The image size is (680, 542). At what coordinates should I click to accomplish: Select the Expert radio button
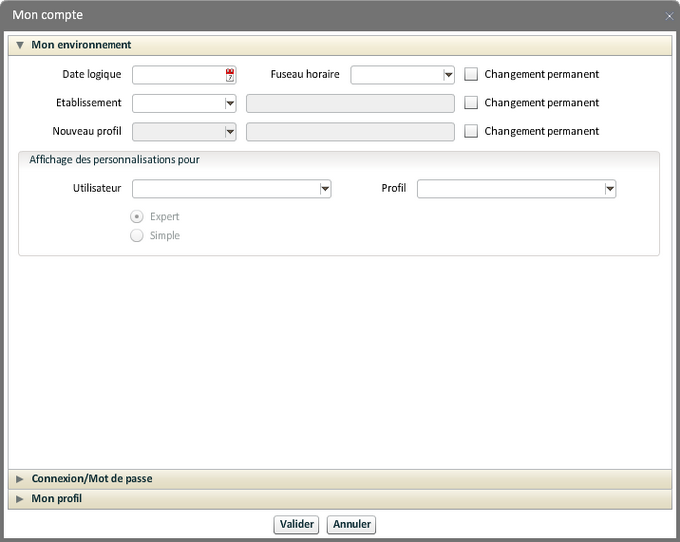(x=137, y=217)
